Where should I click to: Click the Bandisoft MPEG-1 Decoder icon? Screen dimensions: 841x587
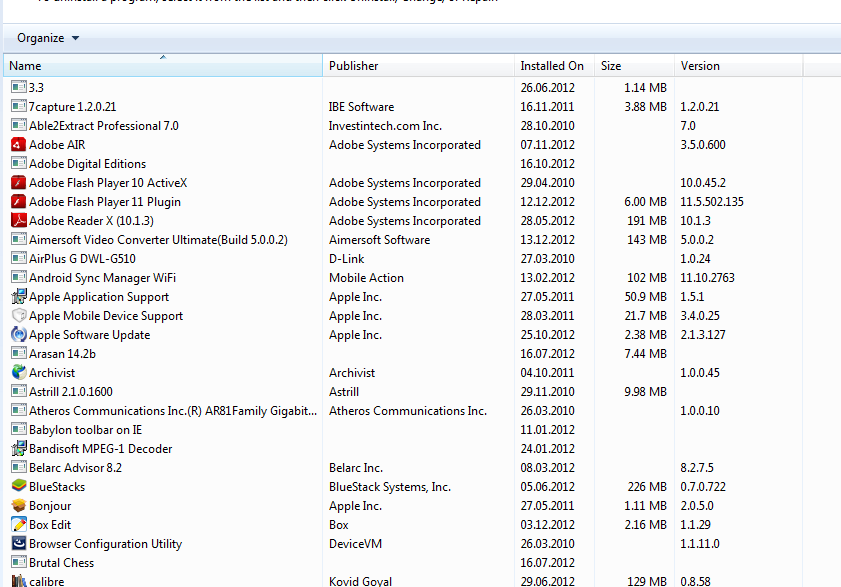click(x=19, y=449)
